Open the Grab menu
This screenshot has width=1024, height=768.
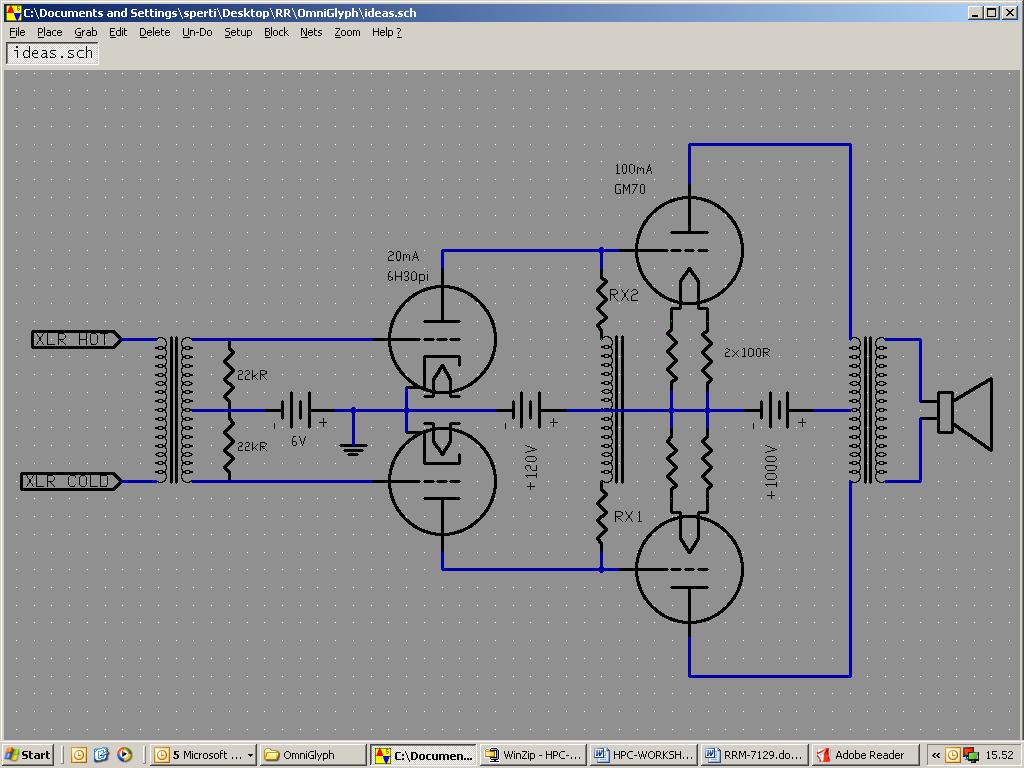86,32
